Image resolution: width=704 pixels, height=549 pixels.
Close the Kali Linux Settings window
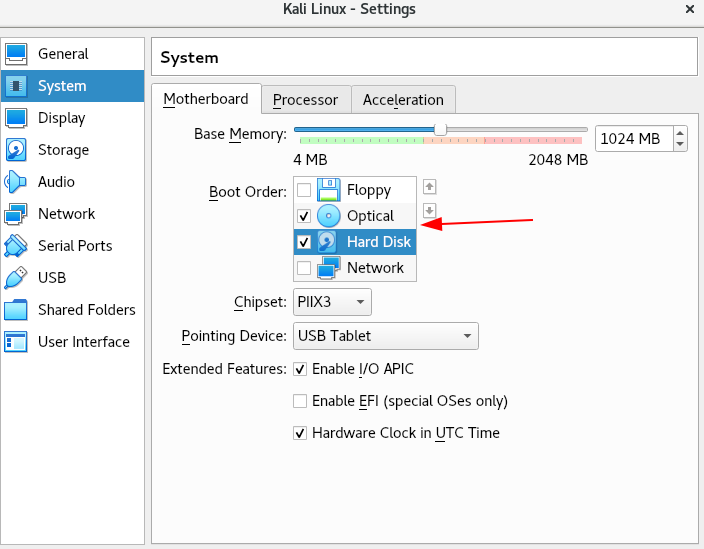(x=690, y=9)
